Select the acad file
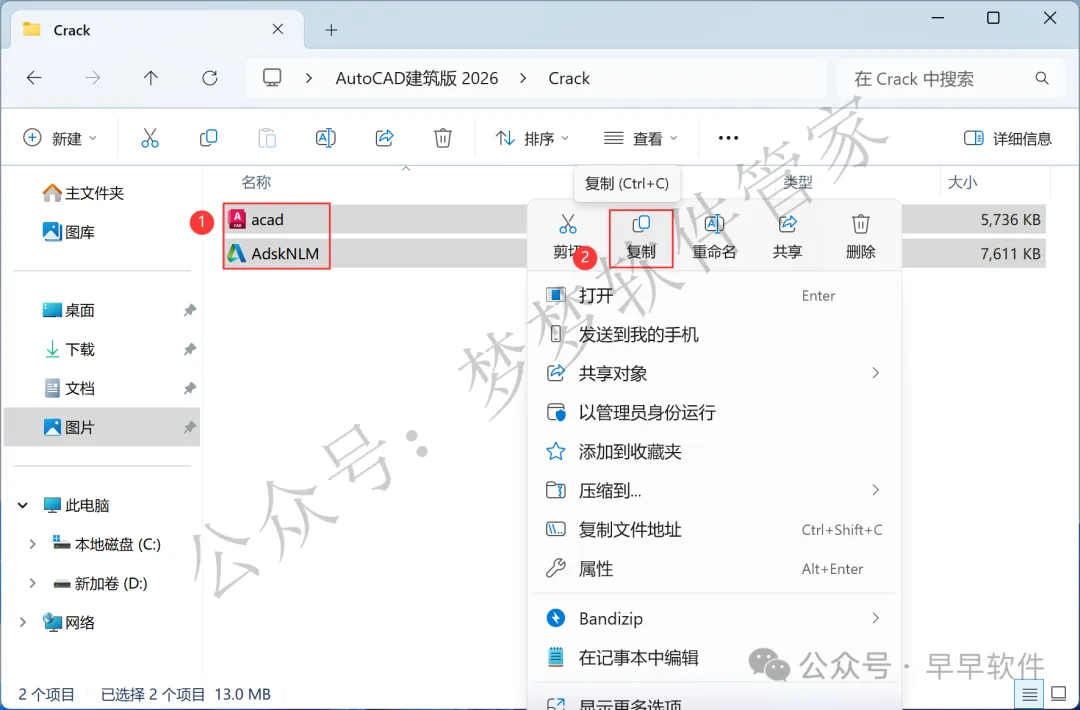The image size is (1080, 710). [x=267, y=220]
